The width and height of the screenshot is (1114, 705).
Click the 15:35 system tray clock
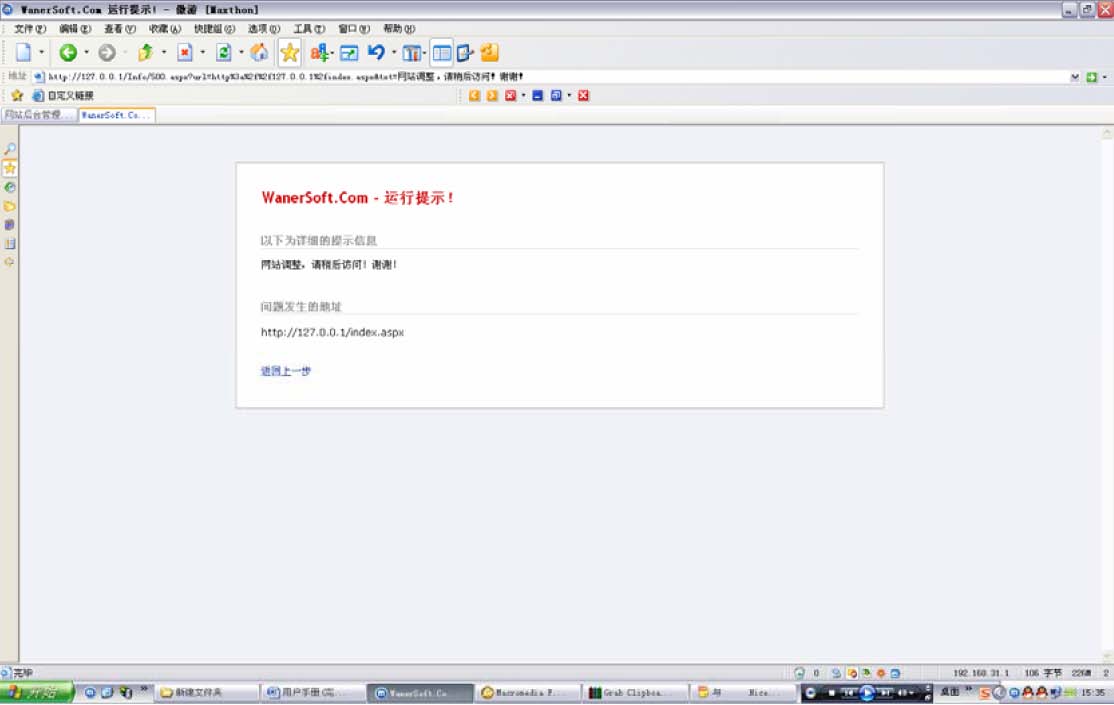point(1093,692)
